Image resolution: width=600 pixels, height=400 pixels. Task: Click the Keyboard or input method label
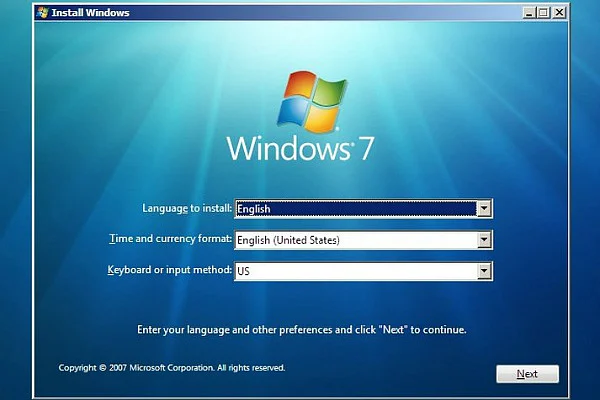[x=170, y=270]
